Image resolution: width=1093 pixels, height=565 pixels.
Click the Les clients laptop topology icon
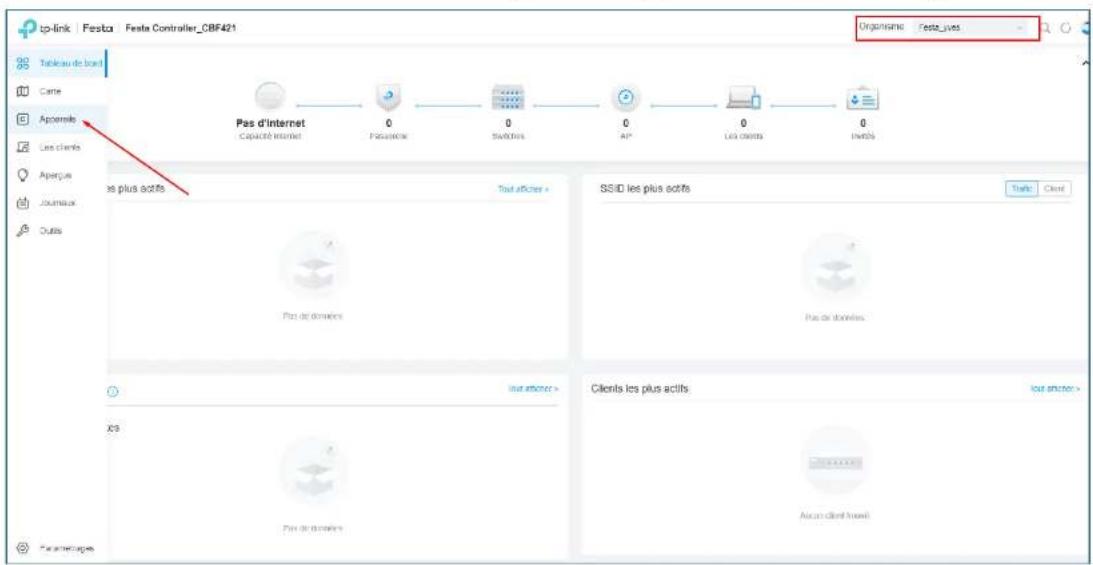click(x=744, y=100)
